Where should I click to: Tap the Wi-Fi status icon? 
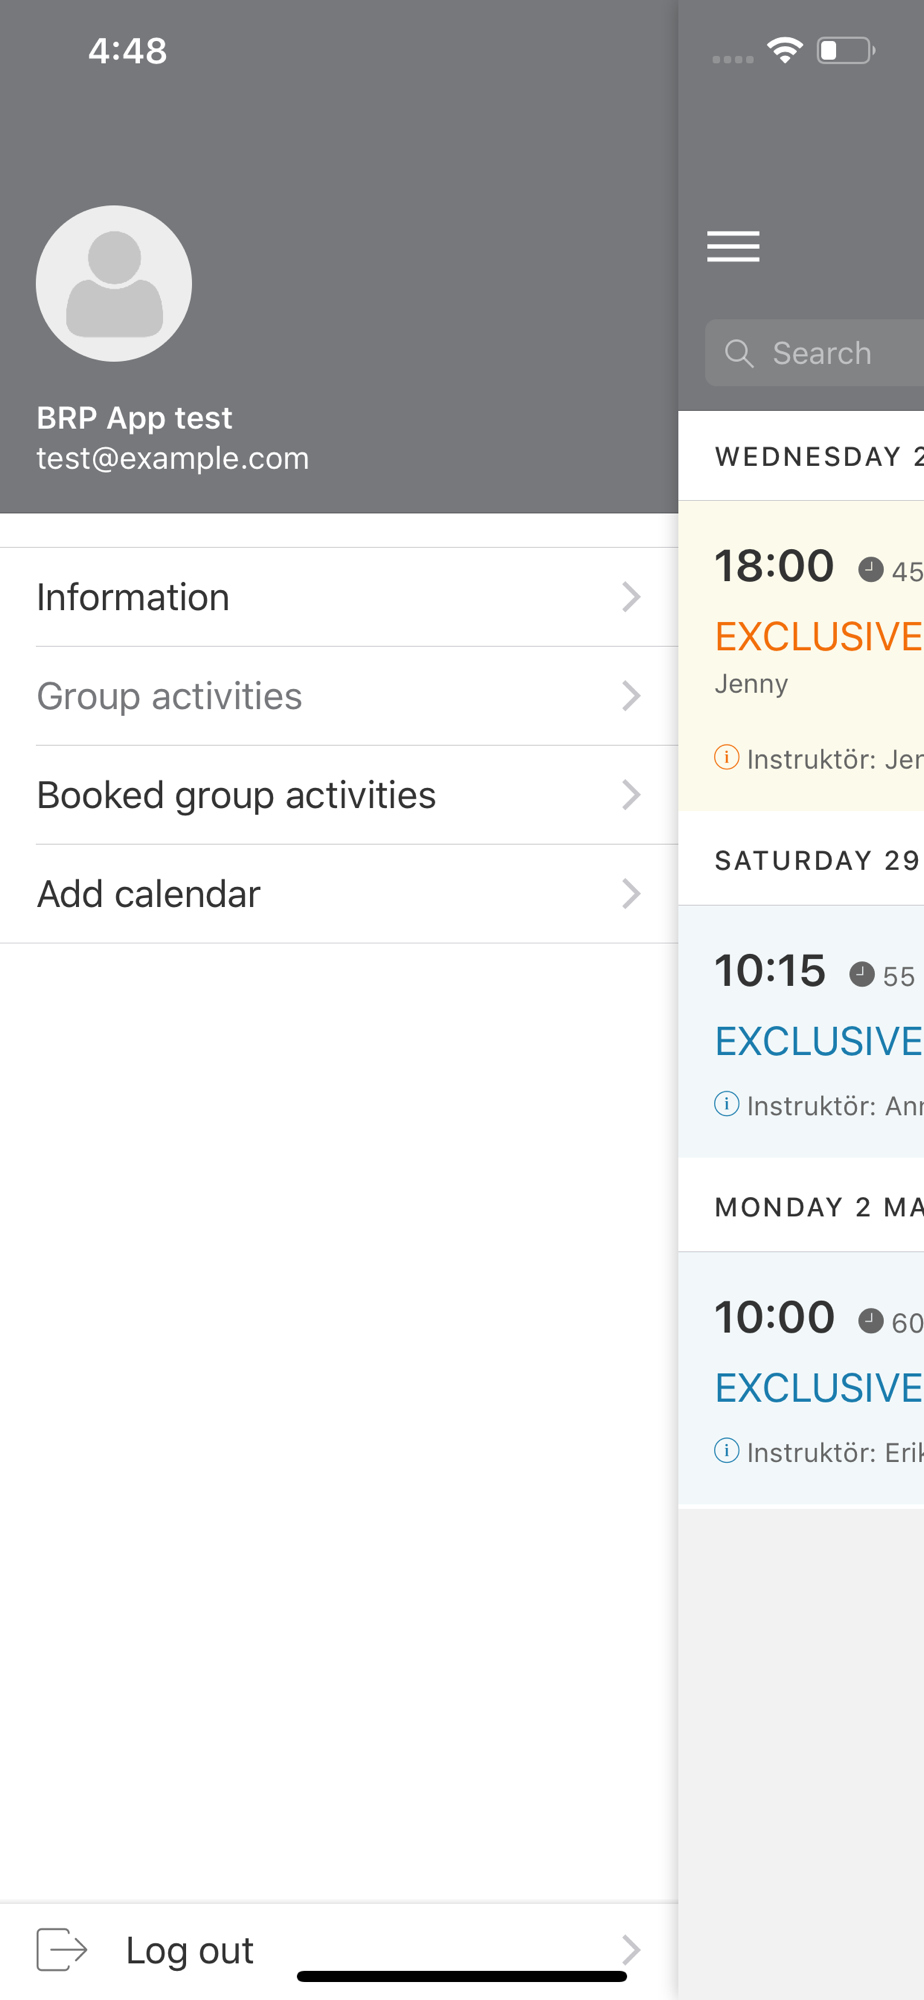click(x=785, y=50)
